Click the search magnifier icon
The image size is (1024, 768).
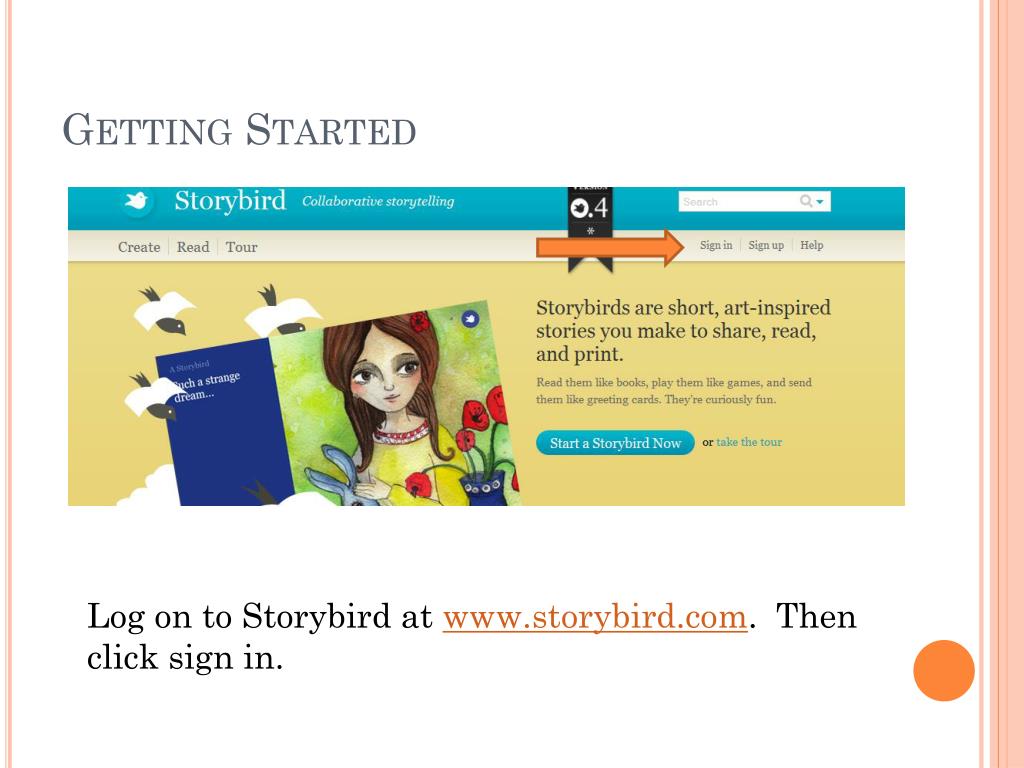click(806, 201)
